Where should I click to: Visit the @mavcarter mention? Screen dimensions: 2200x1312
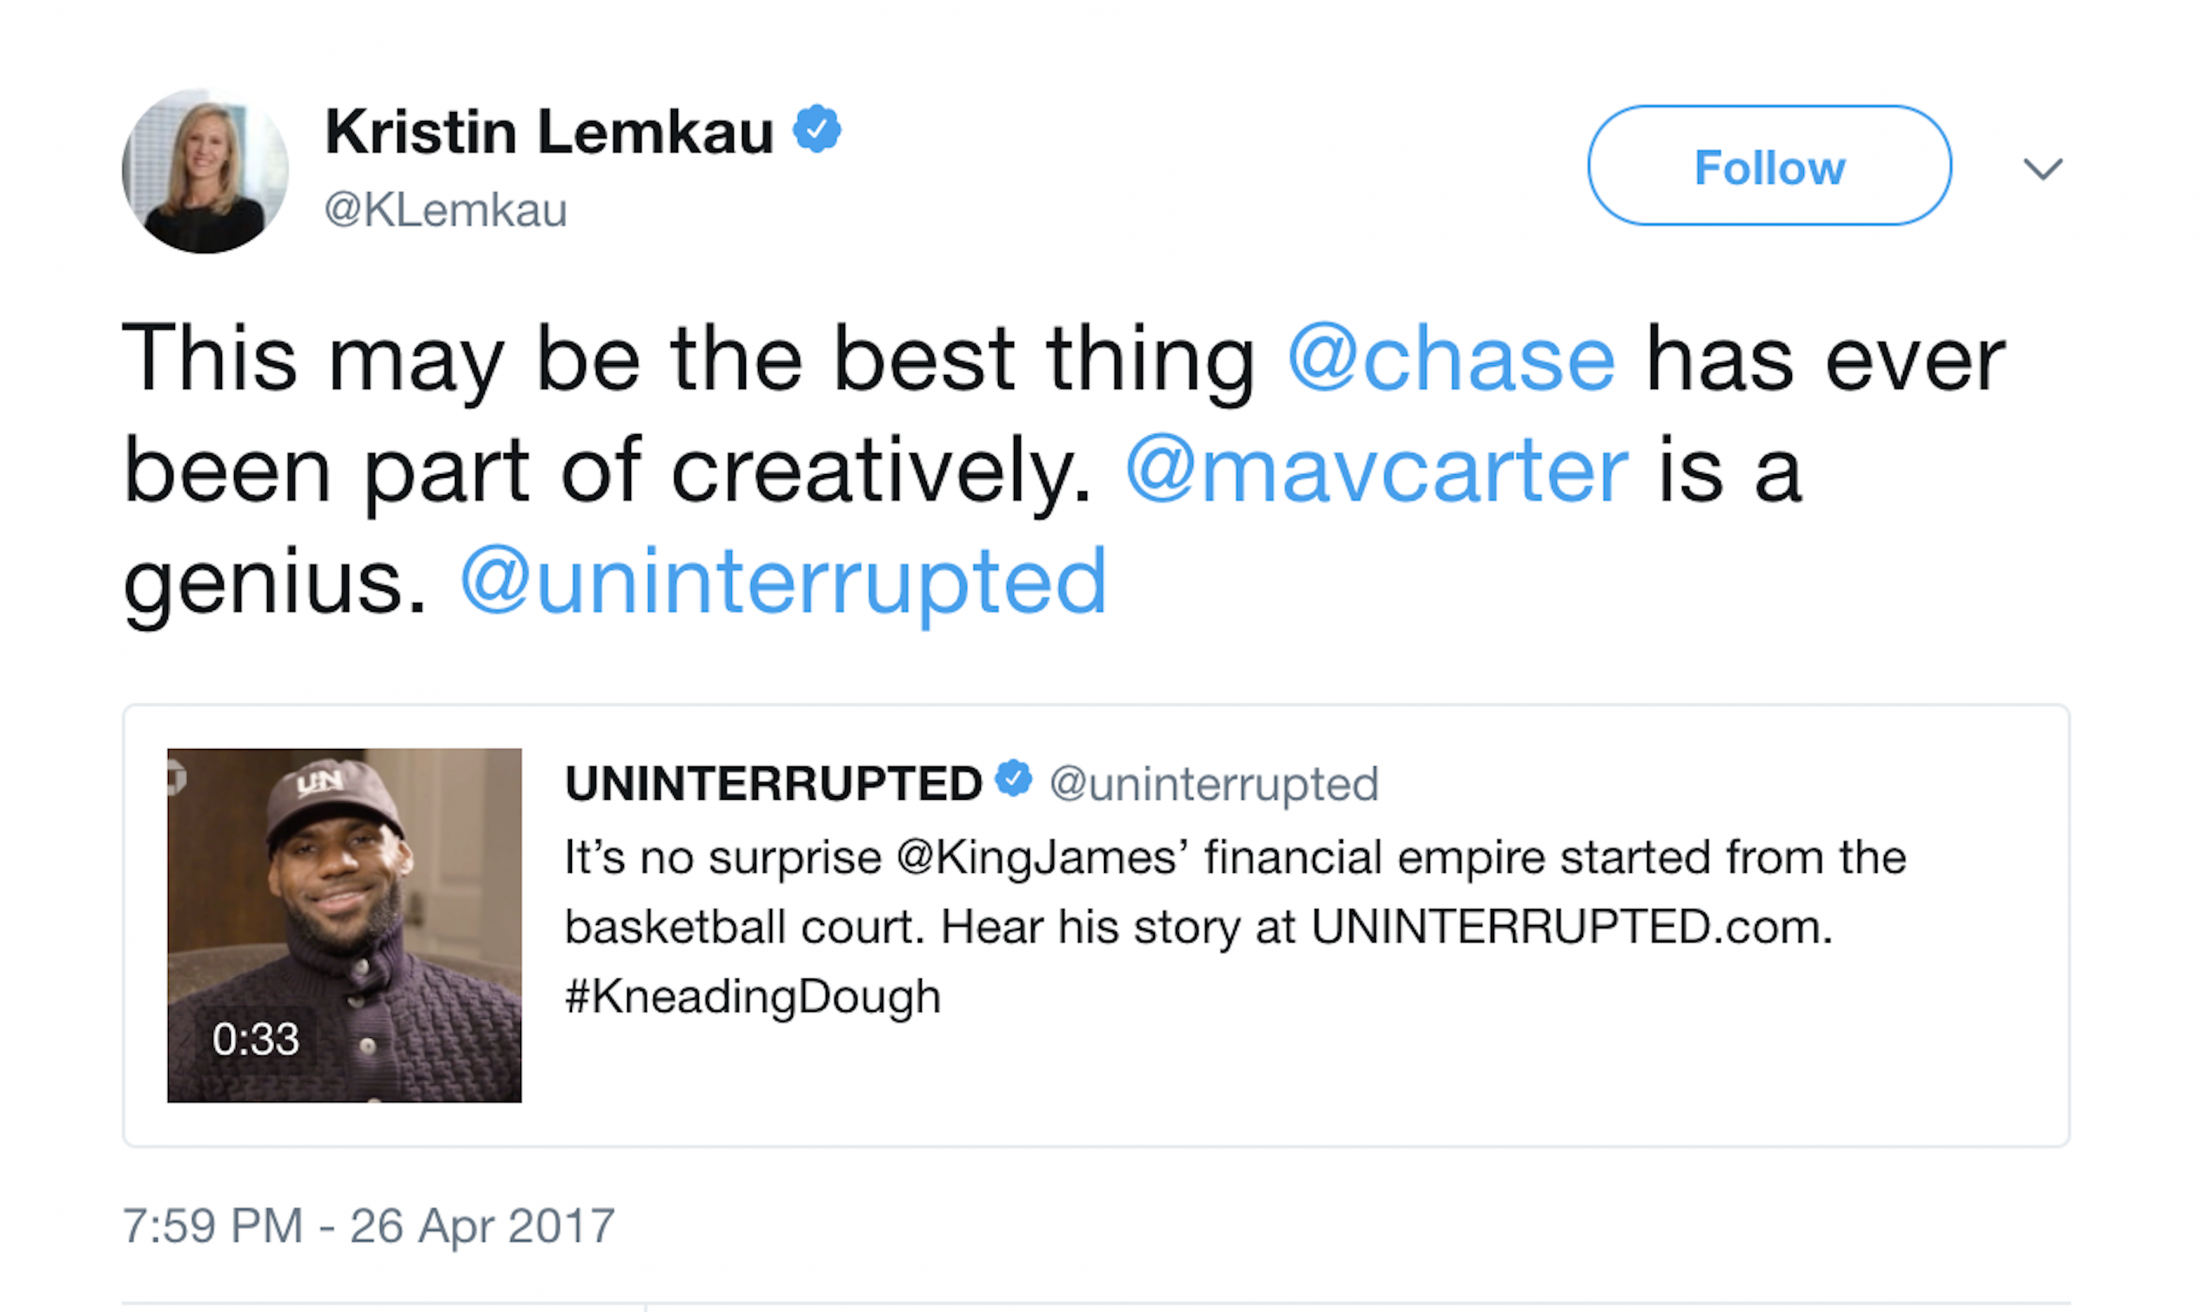(x=1376, y=471)
